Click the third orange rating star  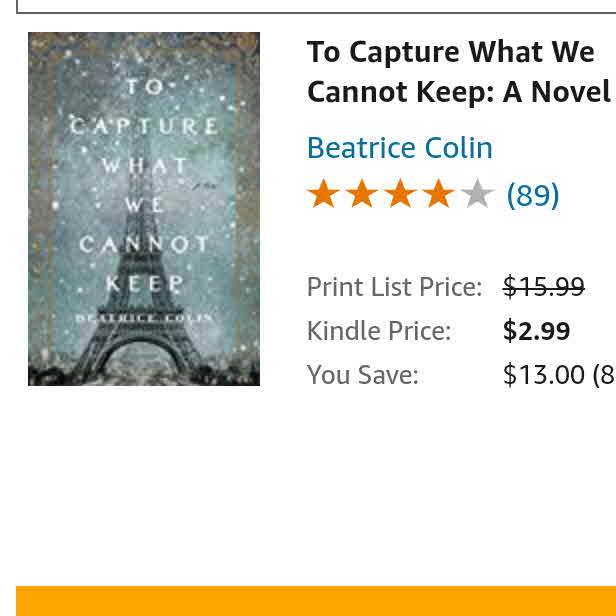(400, 194)
